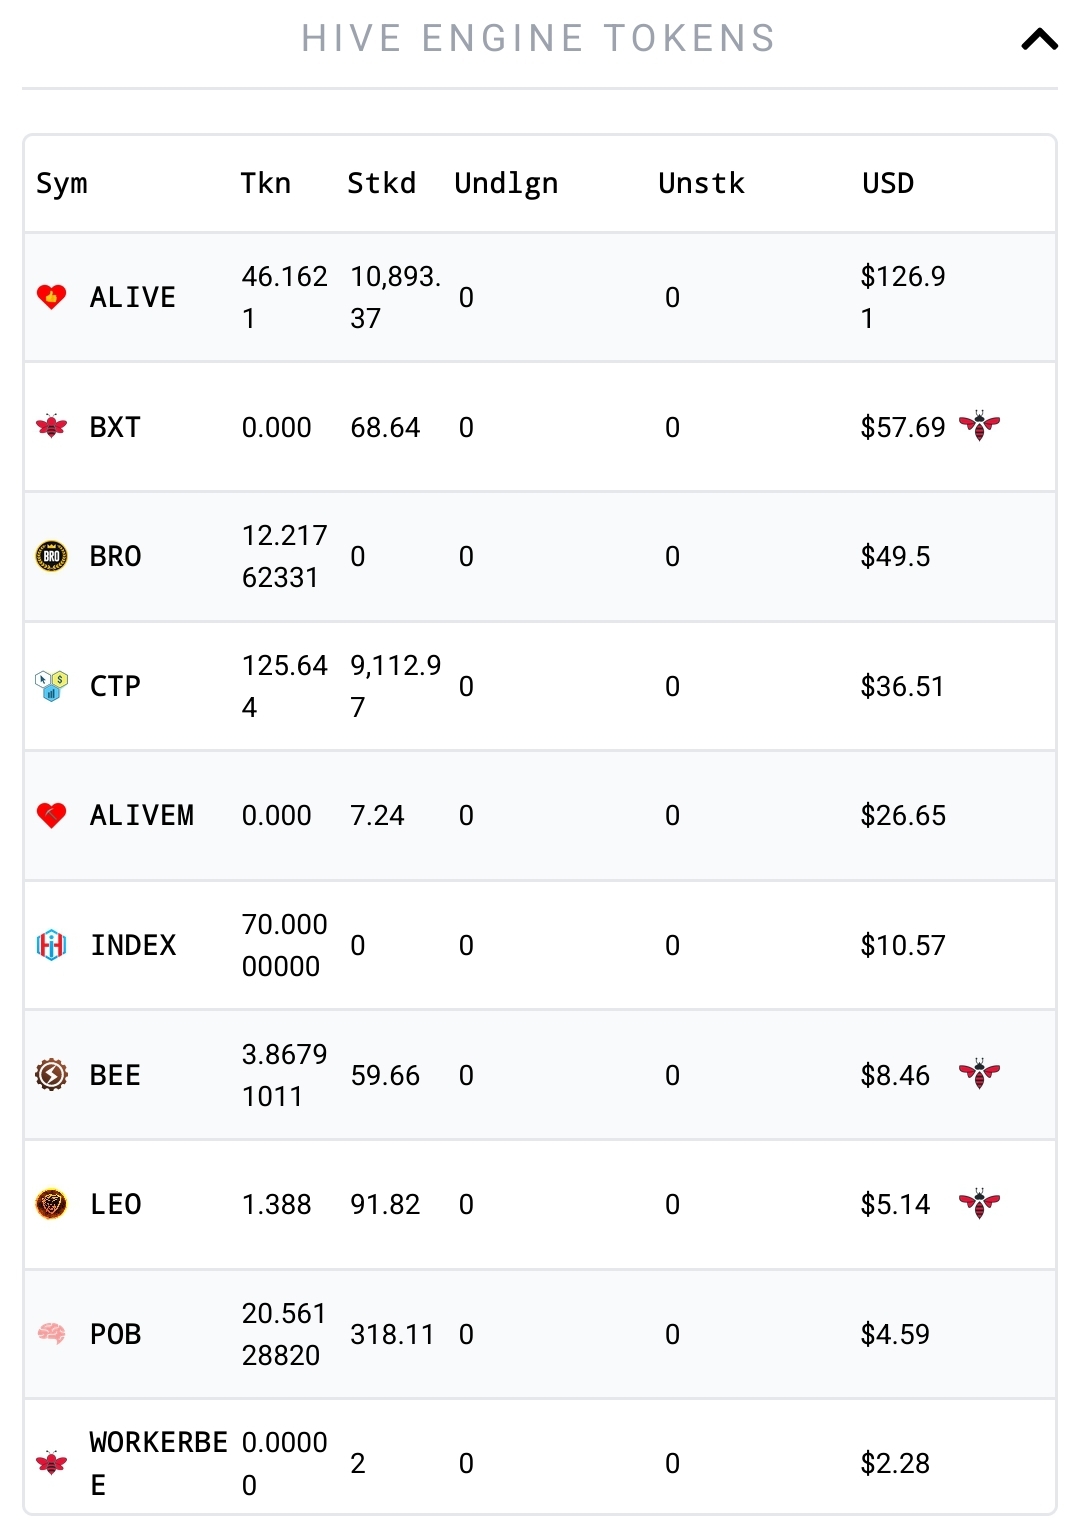
Task: Click the POB brain token icon
Action: pyautogui.click(x=51, y=1334)
